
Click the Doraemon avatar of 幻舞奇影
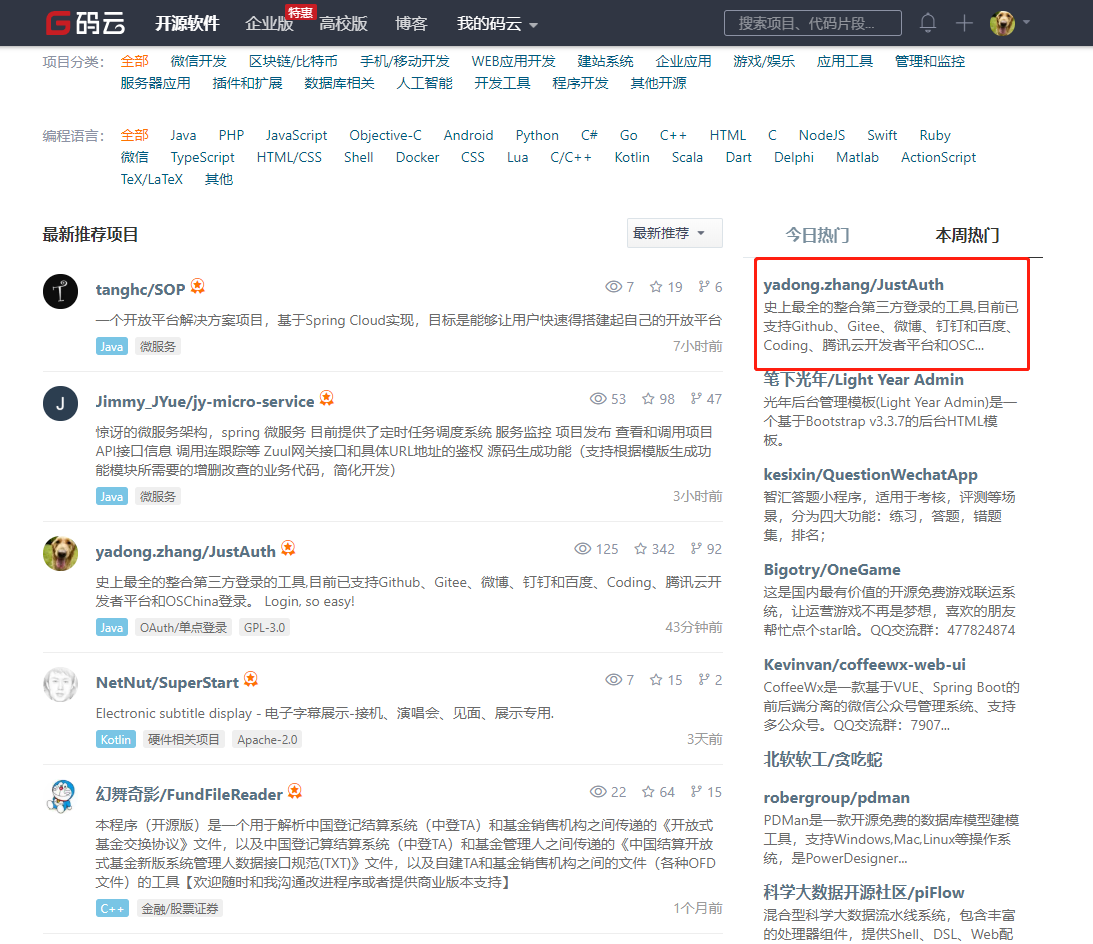[61, 796]
